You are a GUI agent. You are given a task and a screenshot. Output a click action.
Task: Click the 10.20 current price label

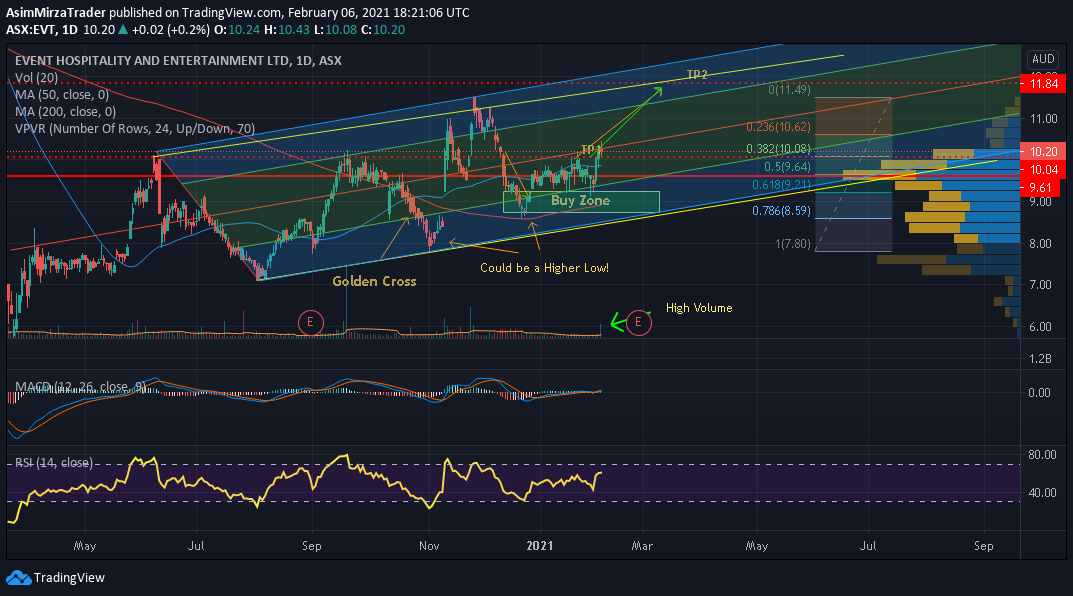point(1044,151)
